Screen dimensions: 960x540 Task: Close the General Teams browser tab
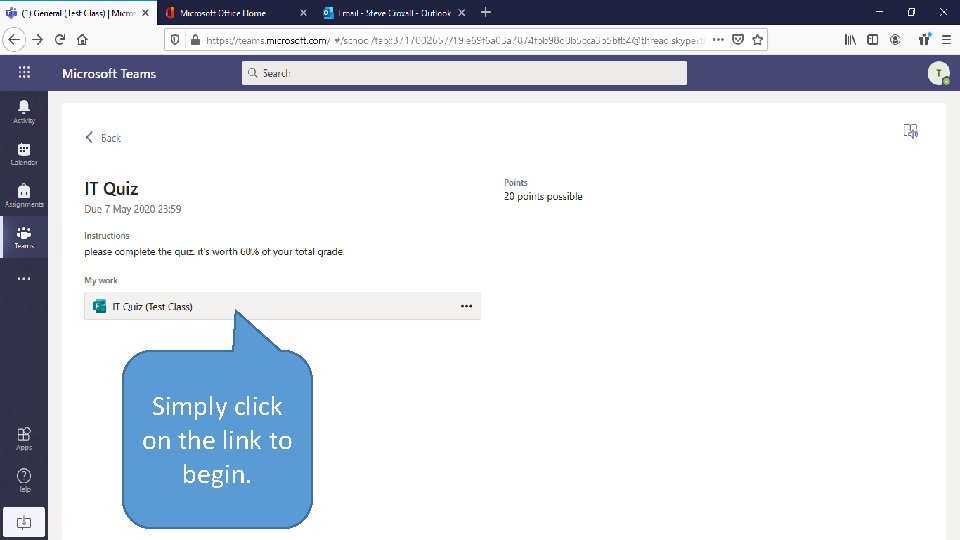[146, 12]
